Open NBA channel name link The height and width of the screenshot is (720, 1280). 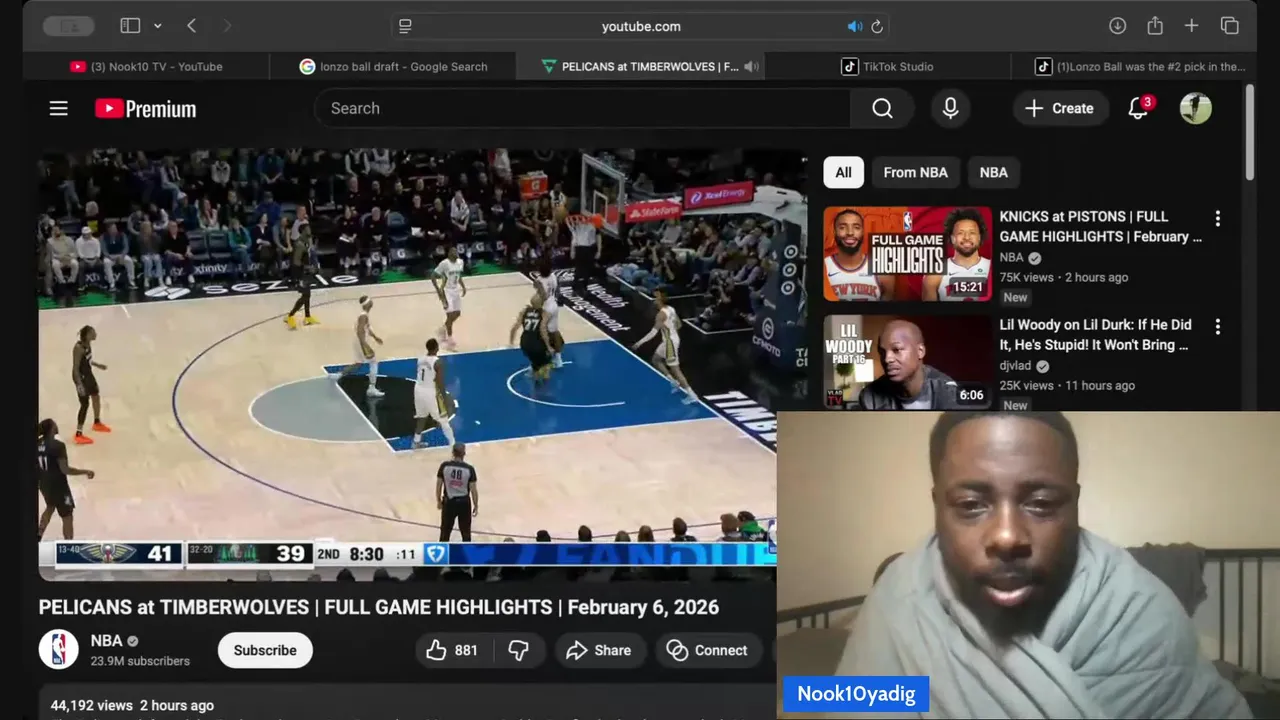pos(106,641)
